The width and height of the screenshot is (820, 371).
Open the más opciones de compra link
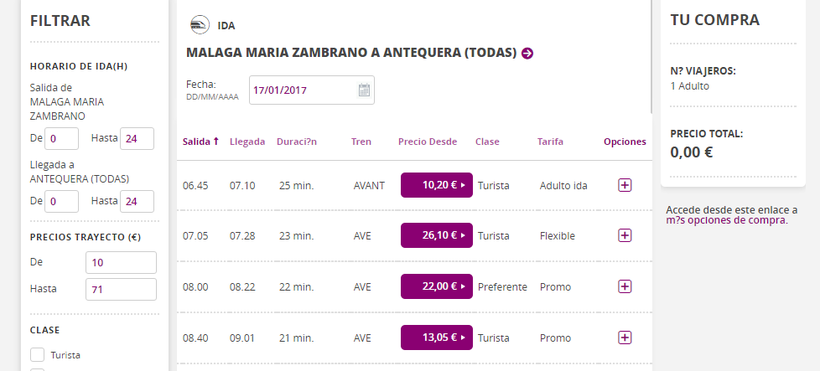[726, 220]
